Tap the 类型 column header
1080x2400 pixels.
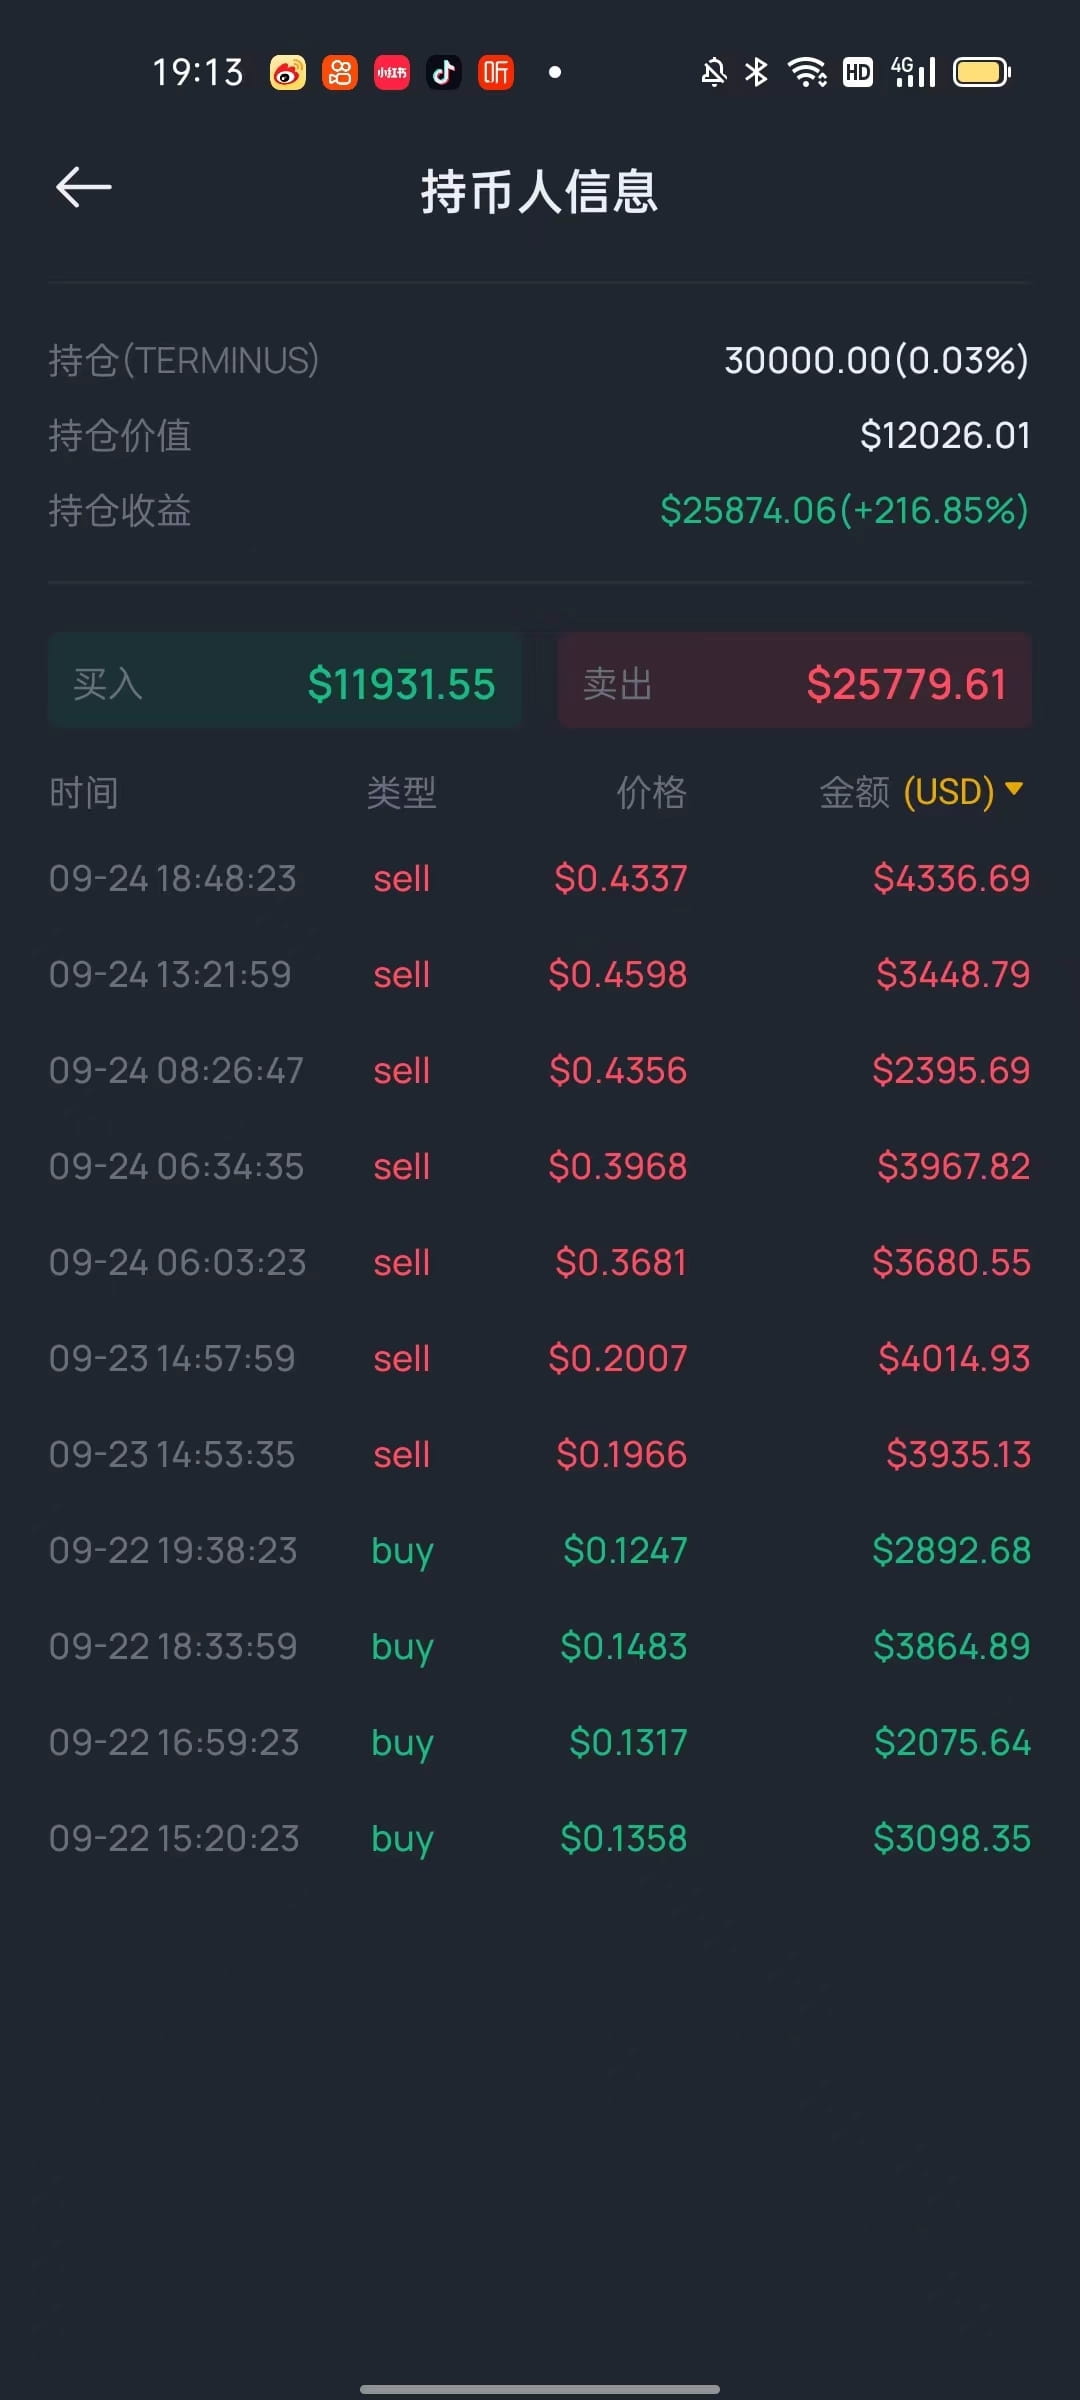pyautogui.click(x=401, y=793)
